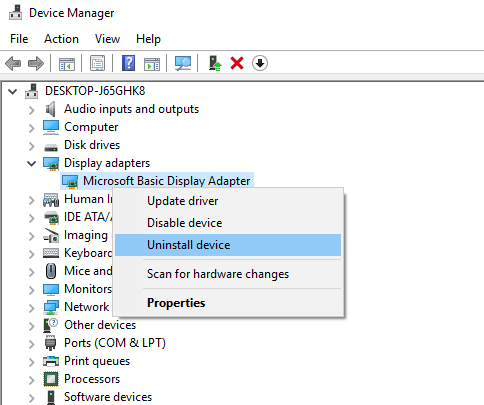Click the Computer monitor icon
This screenshot has width=484, height=405.
click(51, 127)
